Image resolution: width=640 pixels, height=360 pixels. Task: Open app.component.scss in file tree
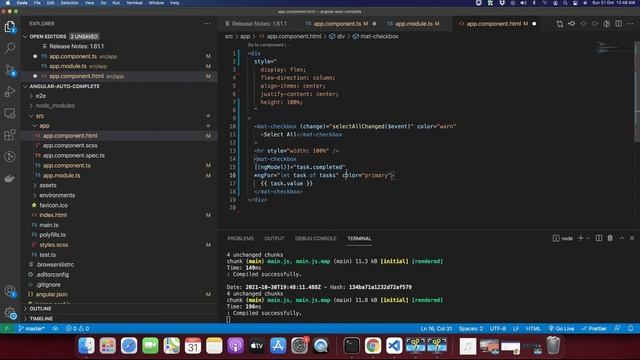70,145
